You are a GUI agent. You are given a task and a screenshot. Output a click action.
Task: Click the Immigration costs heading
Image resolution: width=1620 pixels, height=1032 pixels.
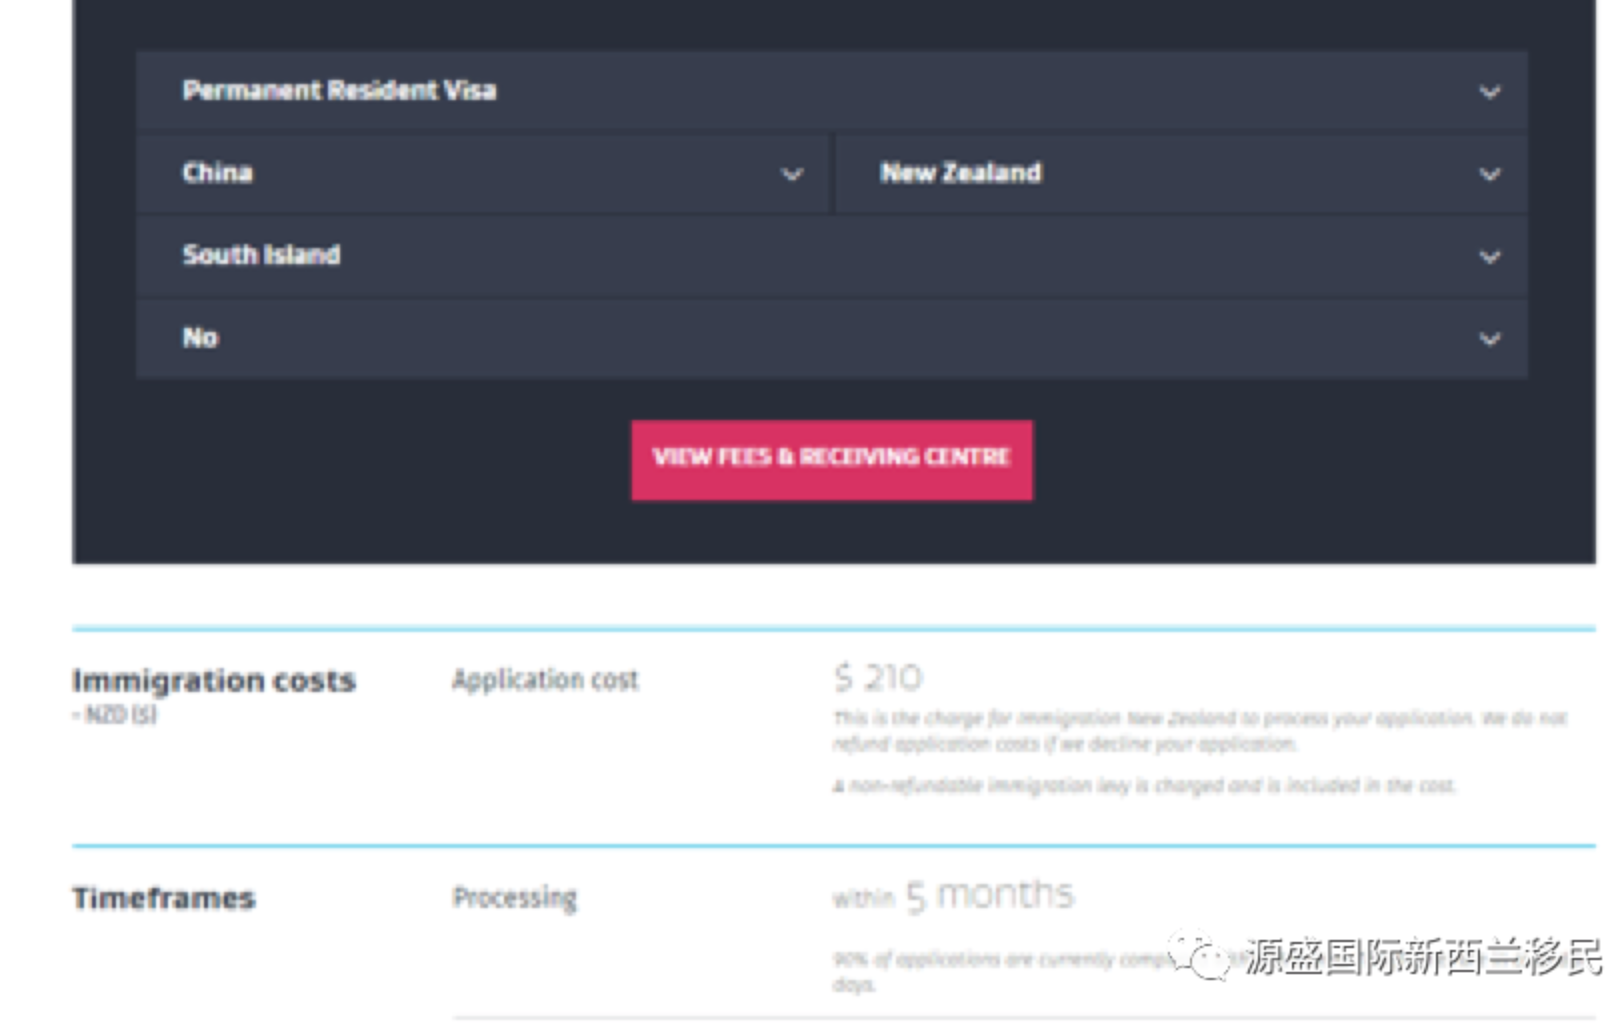pos(214,681)
